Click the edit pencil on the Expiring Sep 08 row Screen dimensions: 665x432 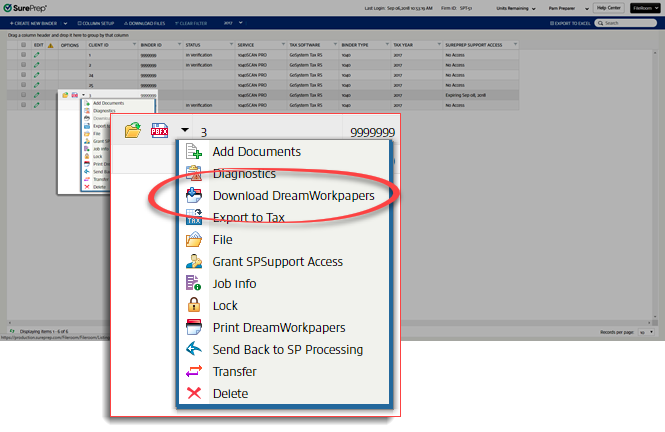point(36,95)
